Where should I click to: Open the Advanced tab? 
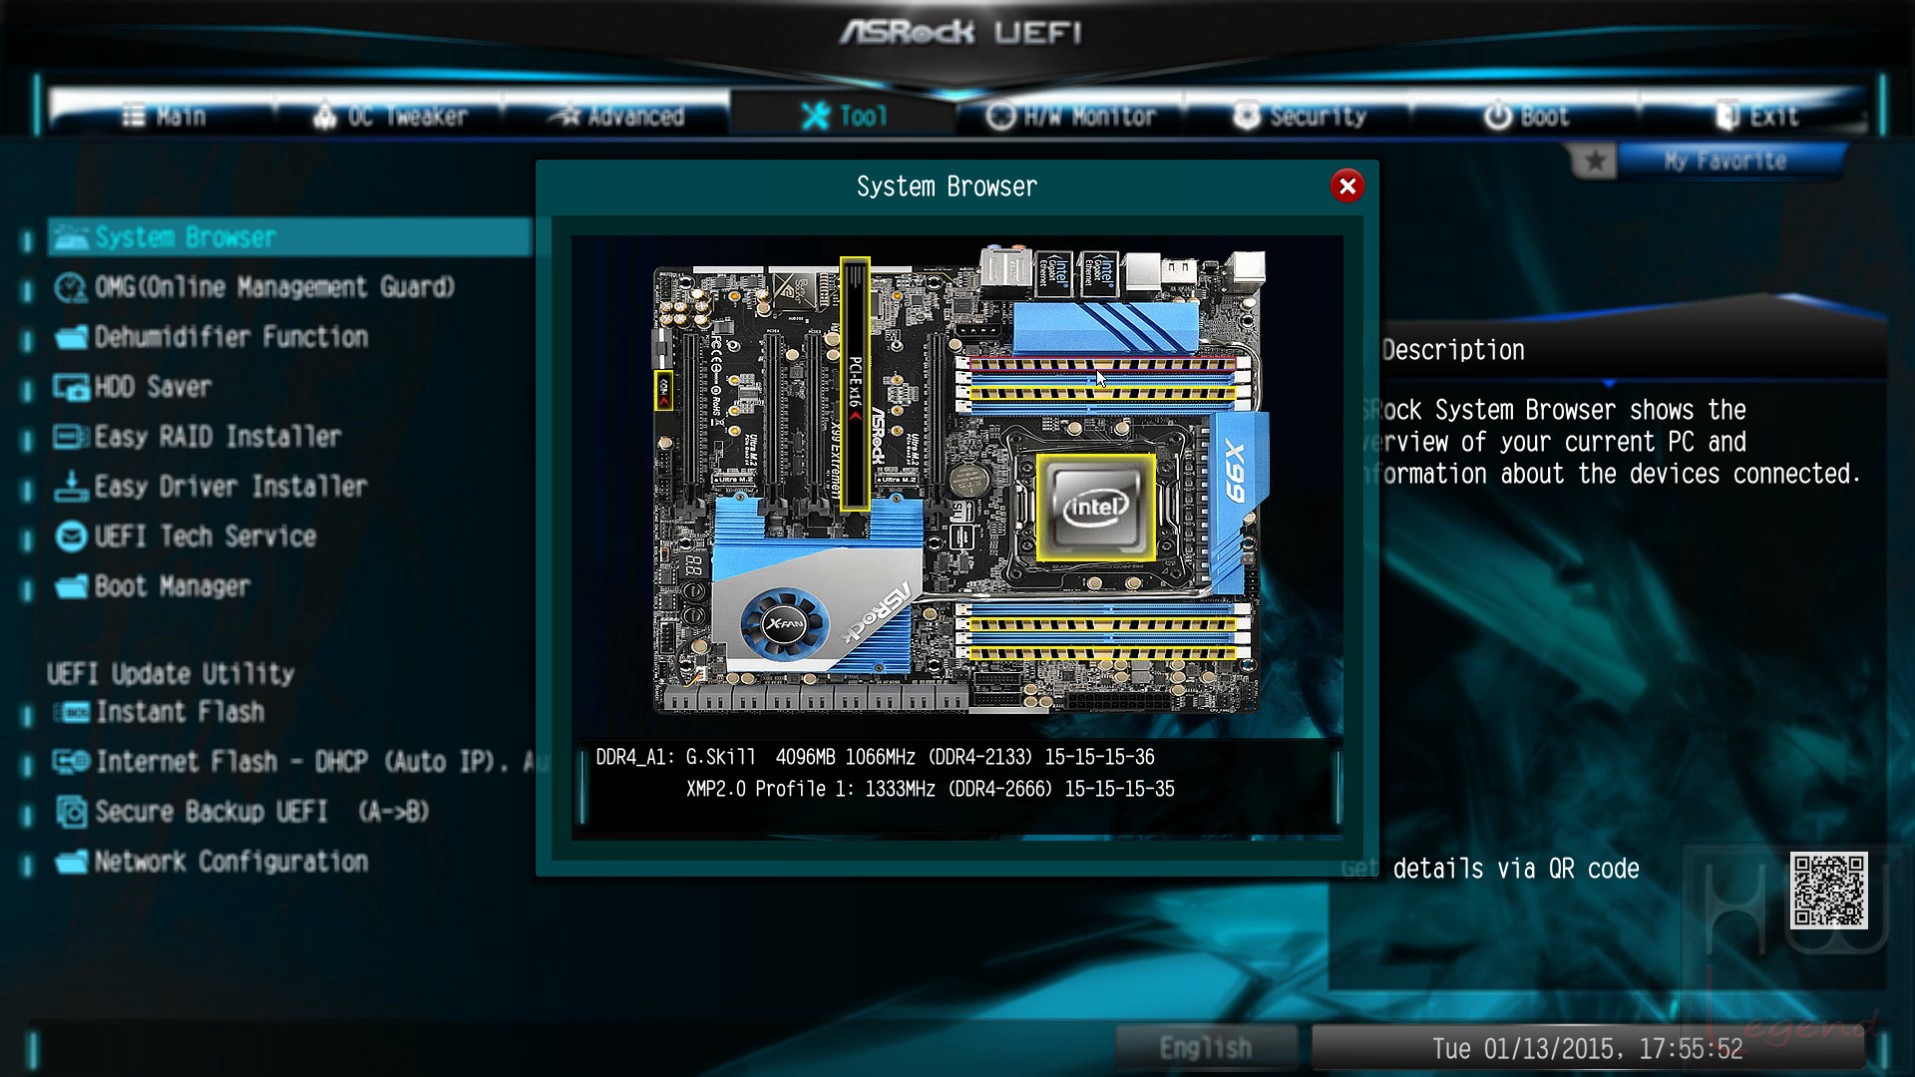pyautogui.click(x=618, y=116)
